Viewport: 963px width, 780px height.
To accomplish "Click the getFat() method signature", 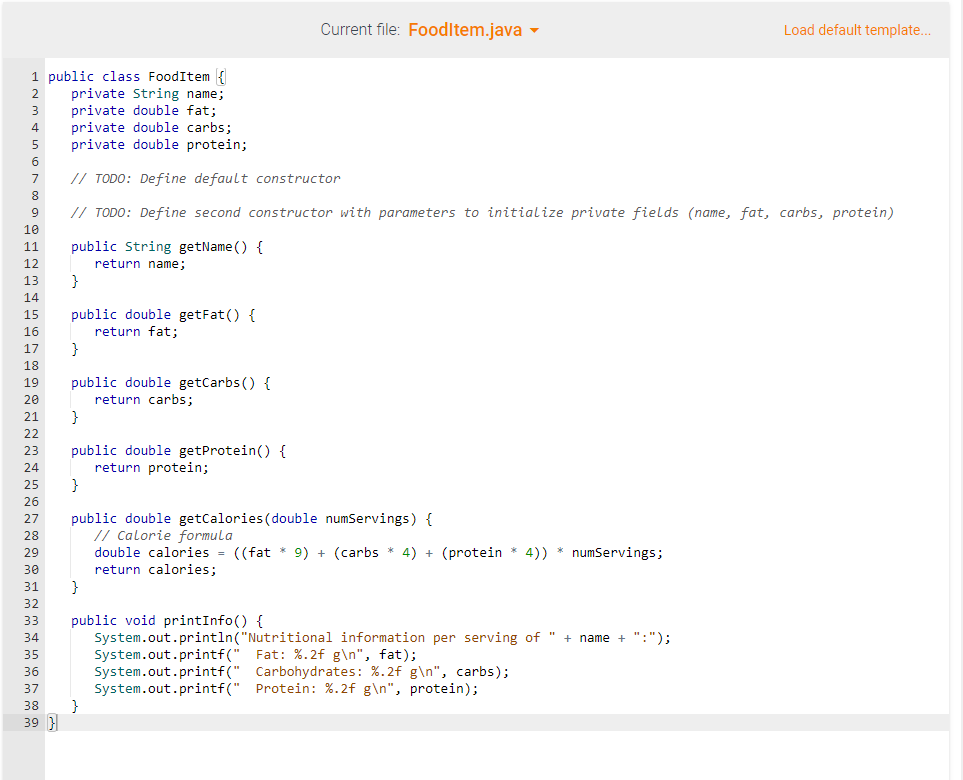I will click(163, 315).
